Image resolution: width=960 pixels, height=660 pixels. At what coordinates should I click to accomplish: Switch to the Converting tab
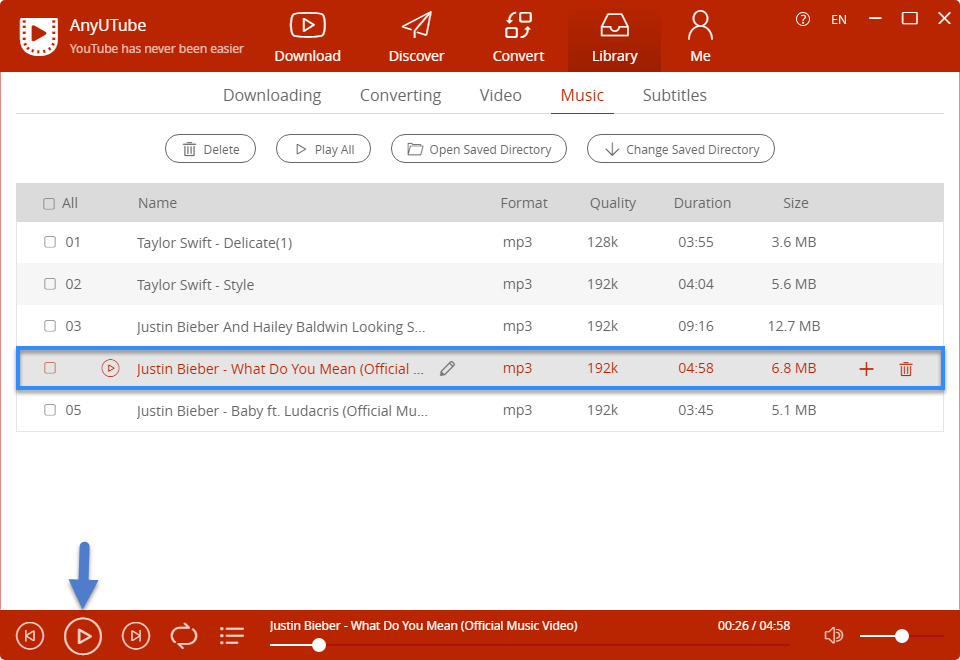click(x=400, y=96)
